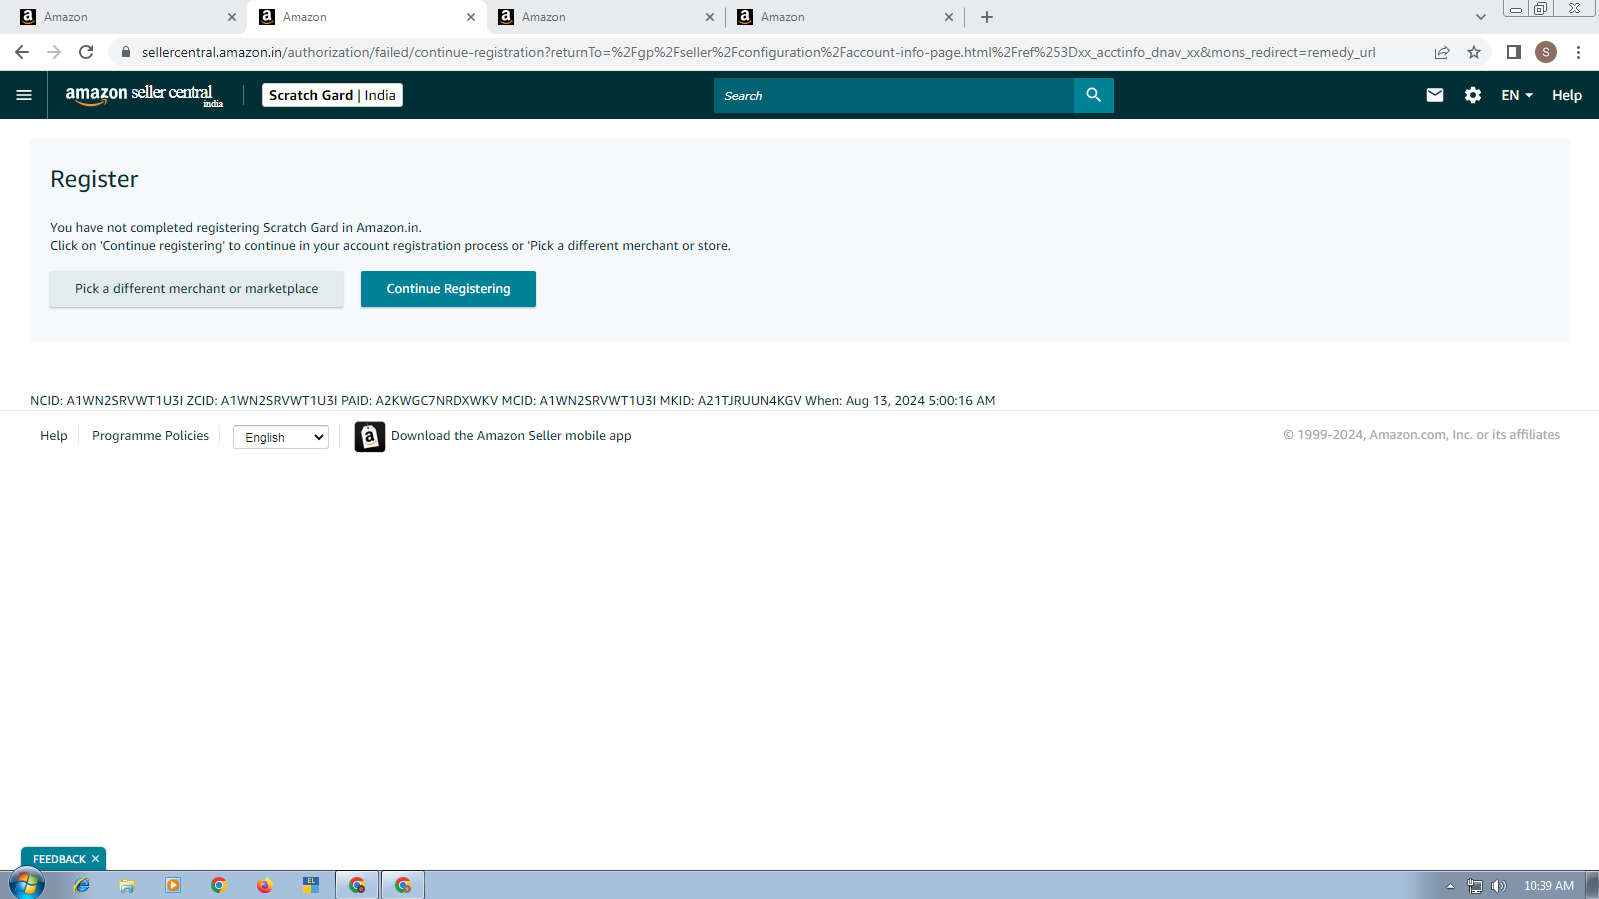The height and width of the screenshot is (899, 1599).
Task: Click the copyright 1999-2024 Amazon.com text
Action: 1421,435
